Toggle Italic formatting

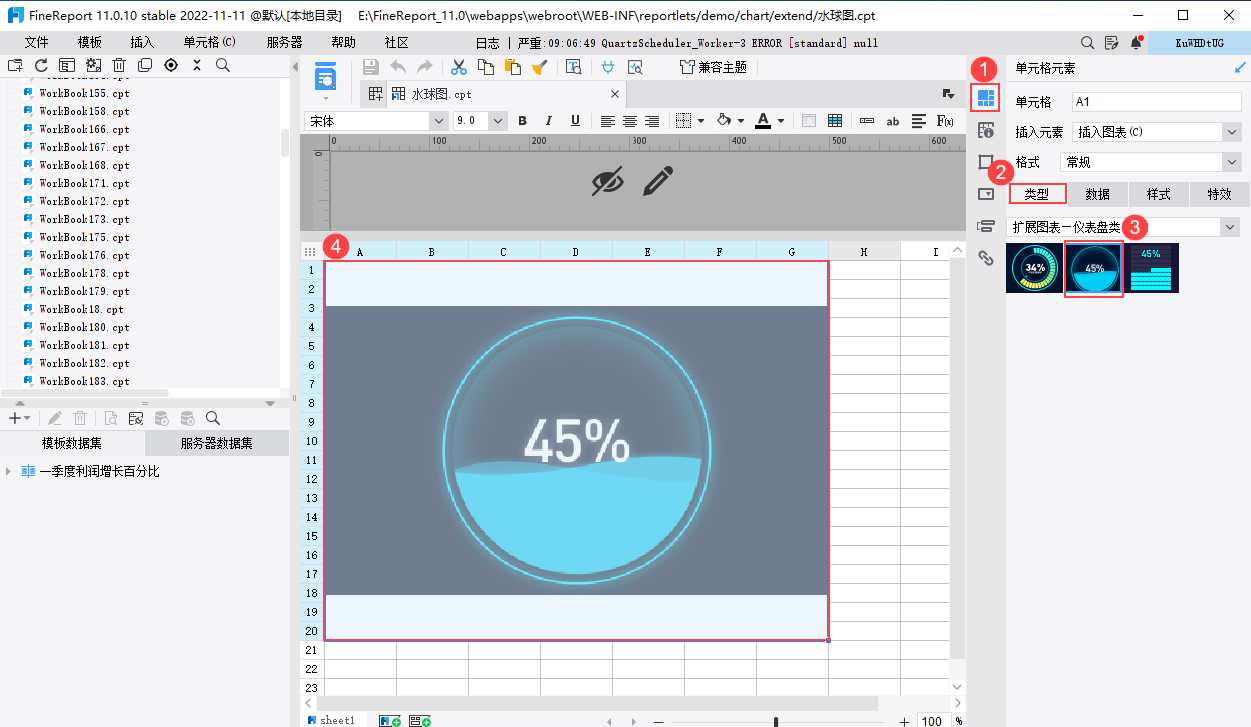point(548,121)
